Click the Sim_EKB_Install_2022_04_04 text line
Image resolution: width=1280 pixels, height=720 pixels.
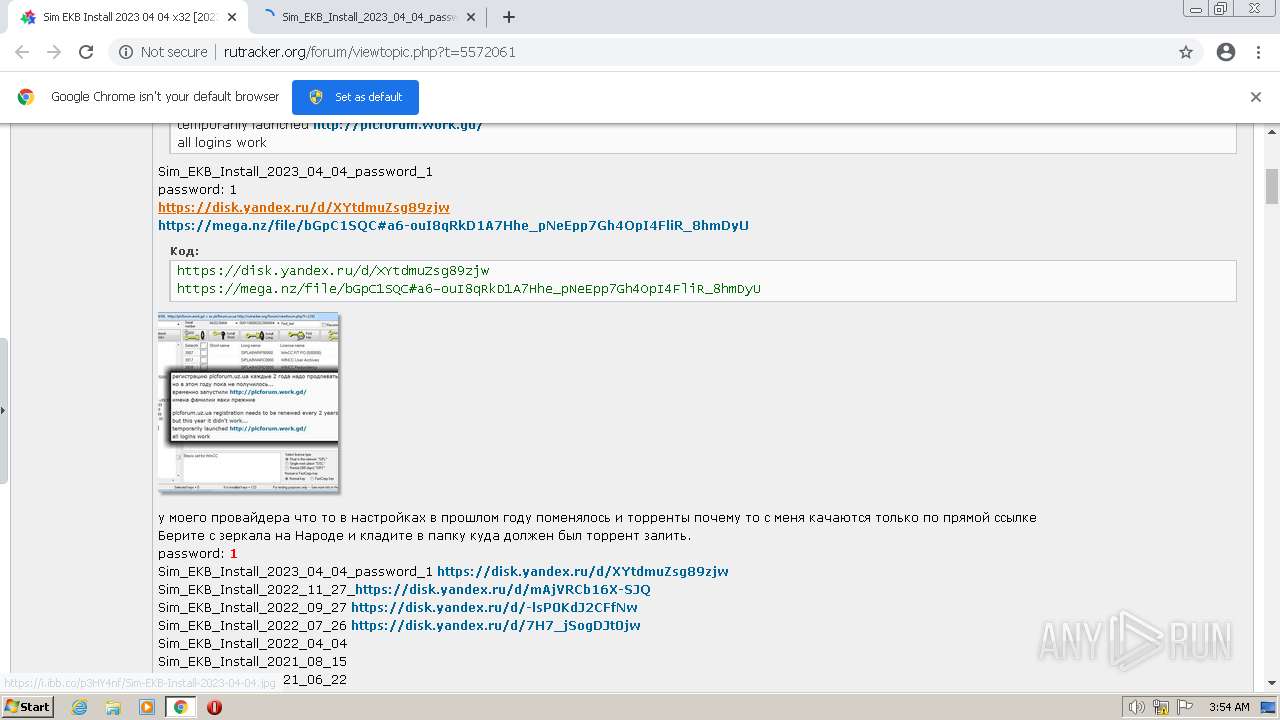253,643
